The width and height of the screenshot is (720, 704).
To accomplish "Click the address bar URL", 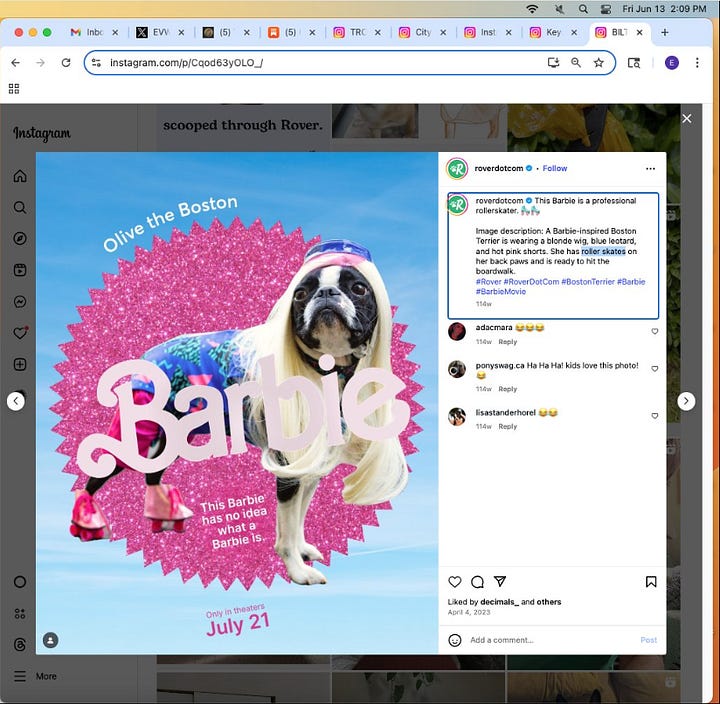I will pos(186,62).
